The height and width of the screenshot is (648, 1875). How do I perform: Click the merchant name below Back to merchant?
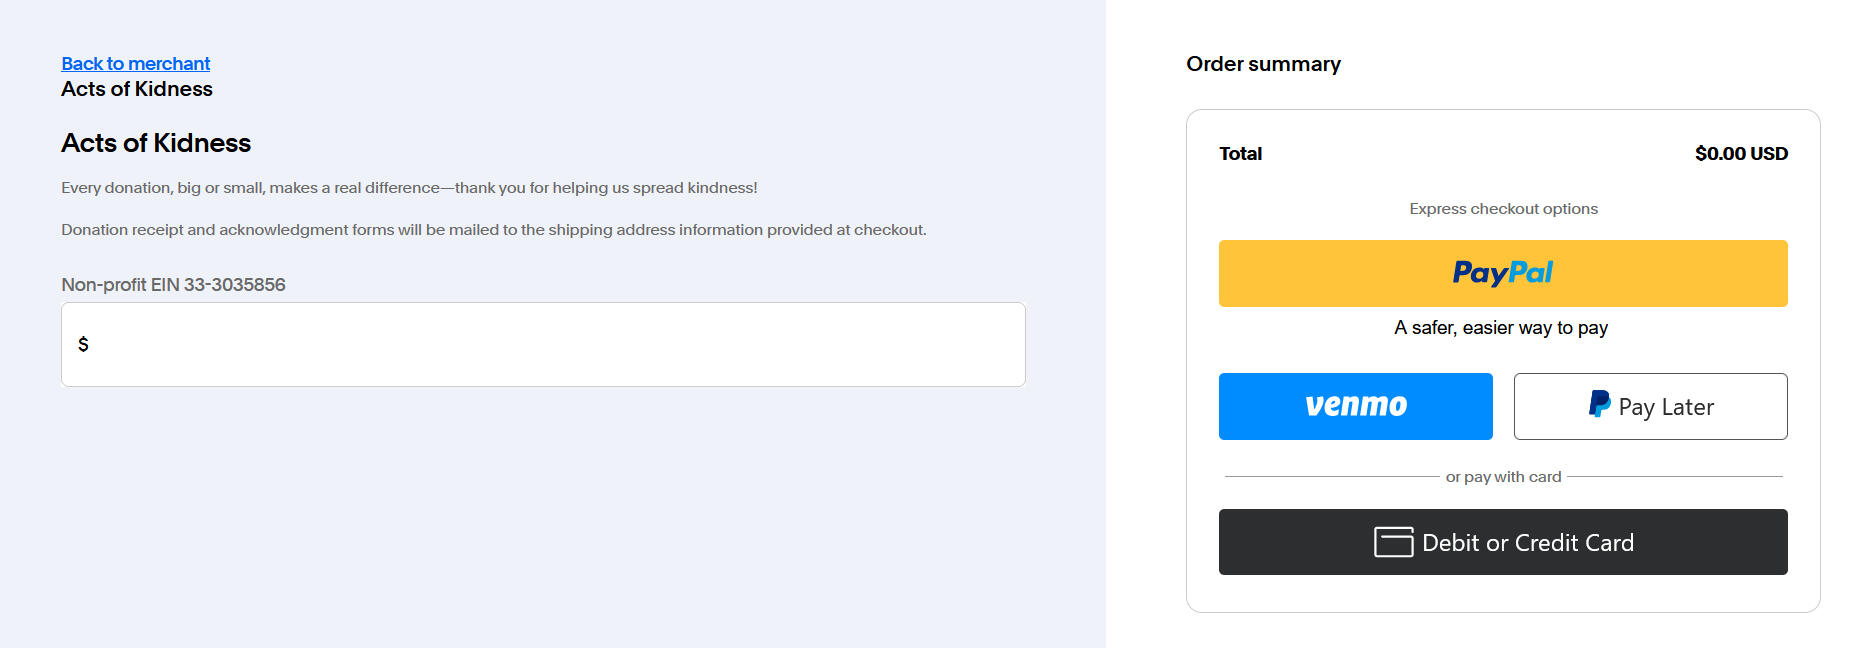coord(137,89)
